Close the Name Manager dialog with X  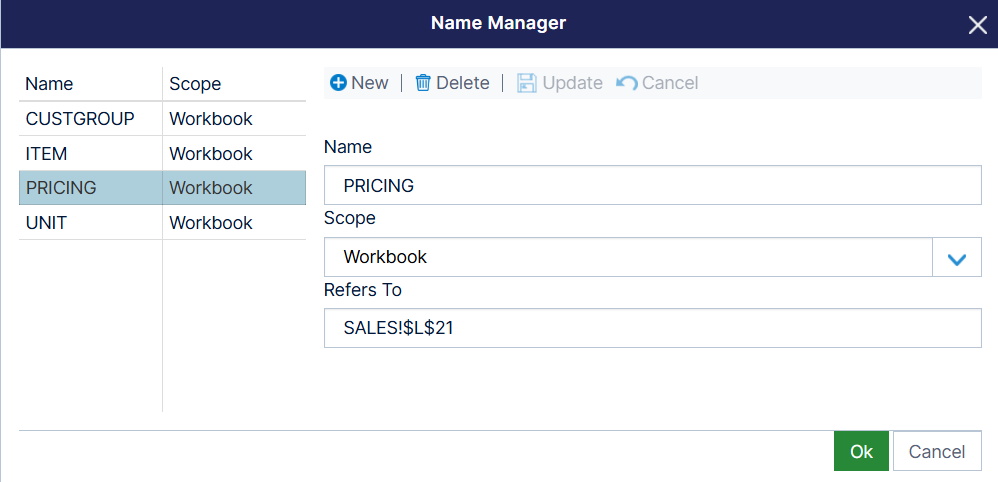(977, 25)
